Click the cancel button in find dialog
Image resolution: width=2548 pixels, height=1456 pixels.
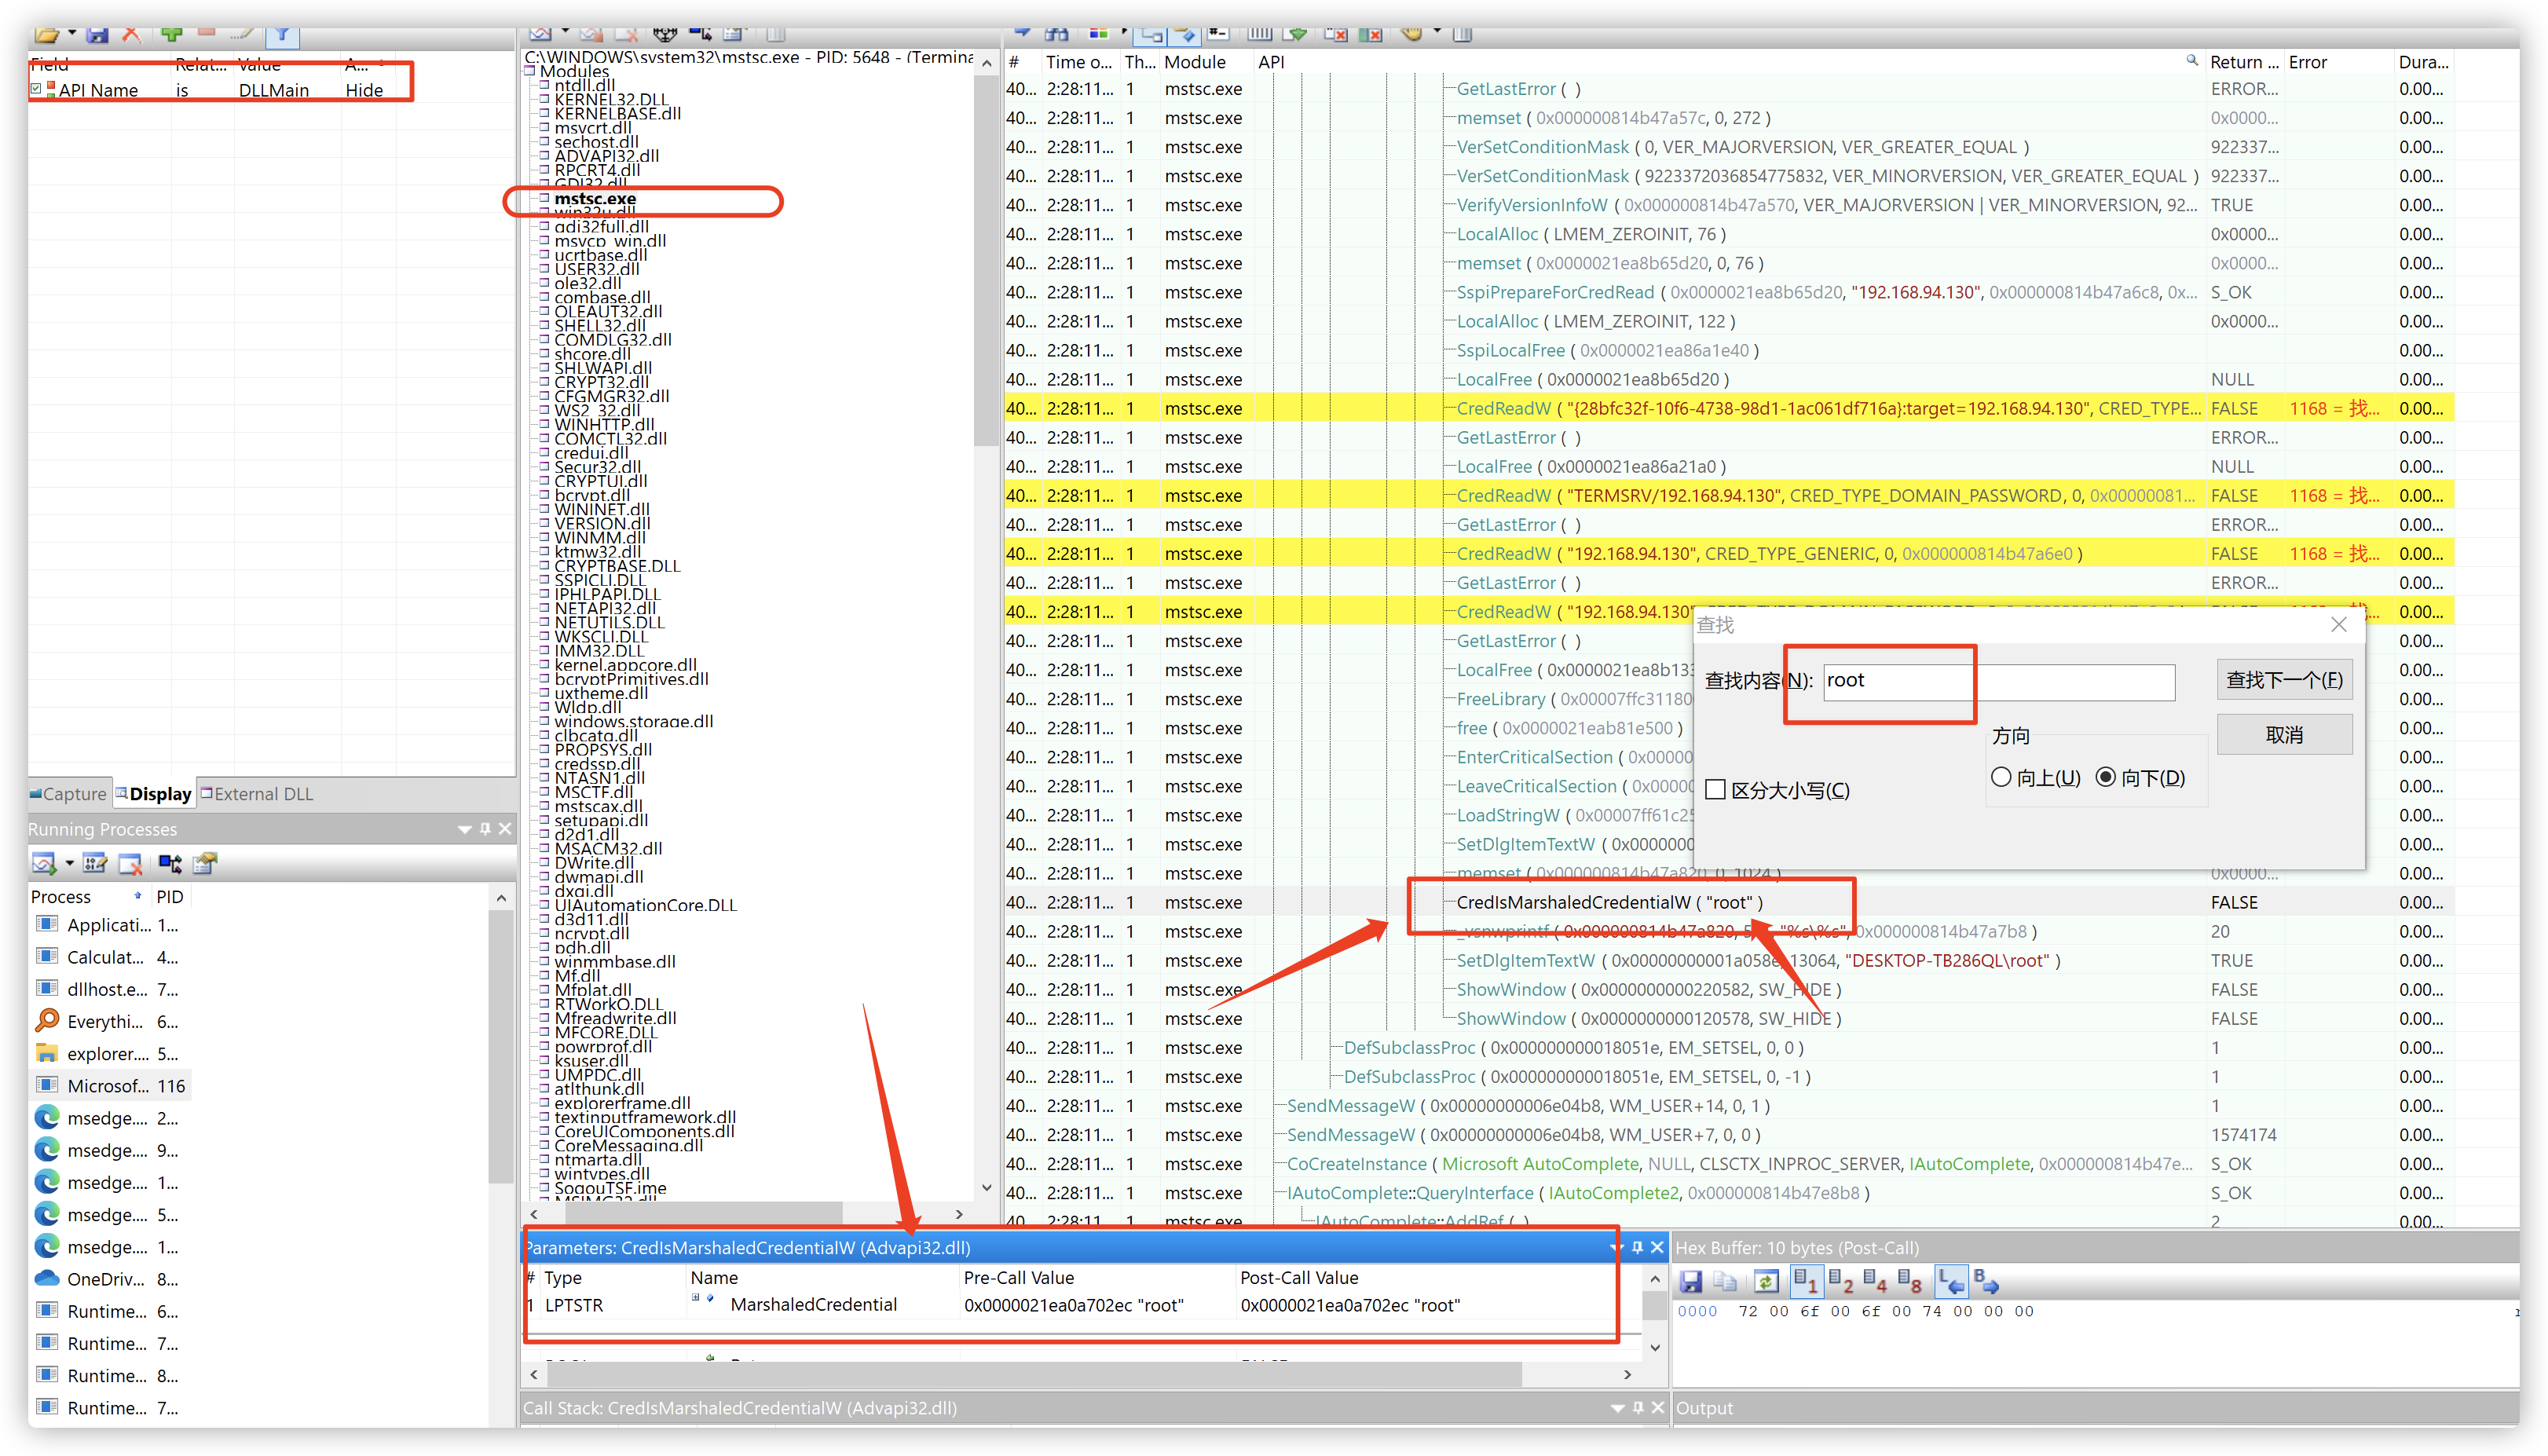(x=2284, y=735)
